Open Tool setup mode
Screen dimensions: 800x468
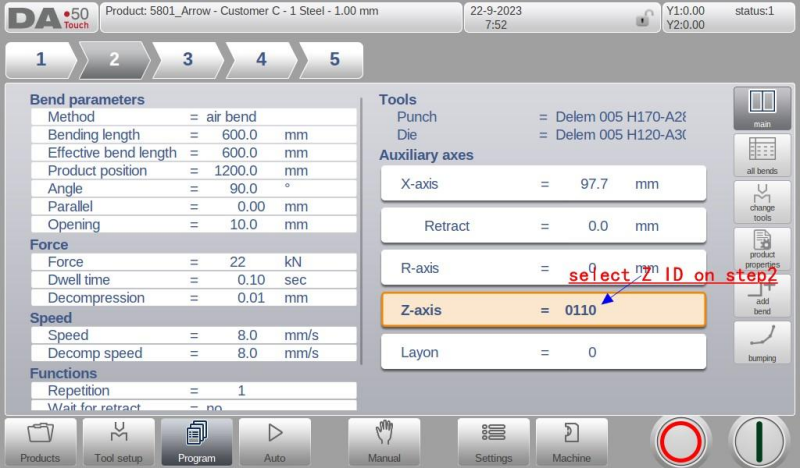[118, 442]
